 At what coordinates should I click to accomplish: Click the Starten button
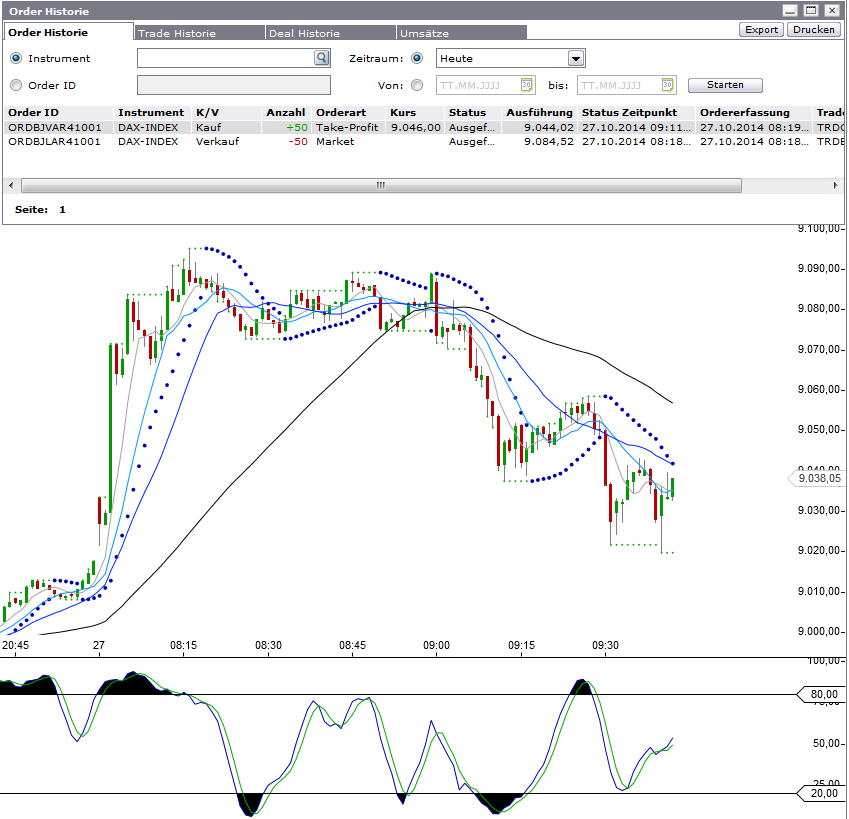click(x=725, y=85)
